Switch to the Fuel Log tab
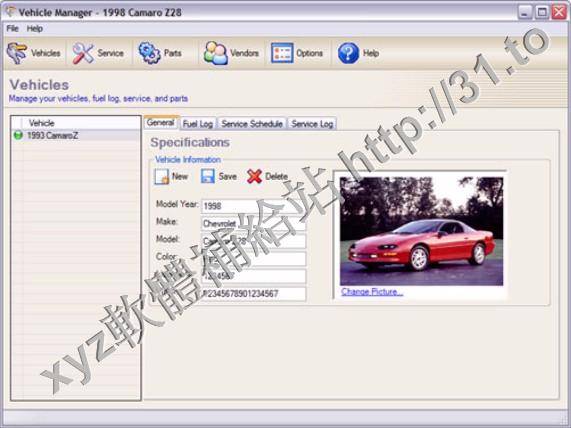Image resolution: width=571 pixels, height=428 pixels. click(x=198, y=124)
